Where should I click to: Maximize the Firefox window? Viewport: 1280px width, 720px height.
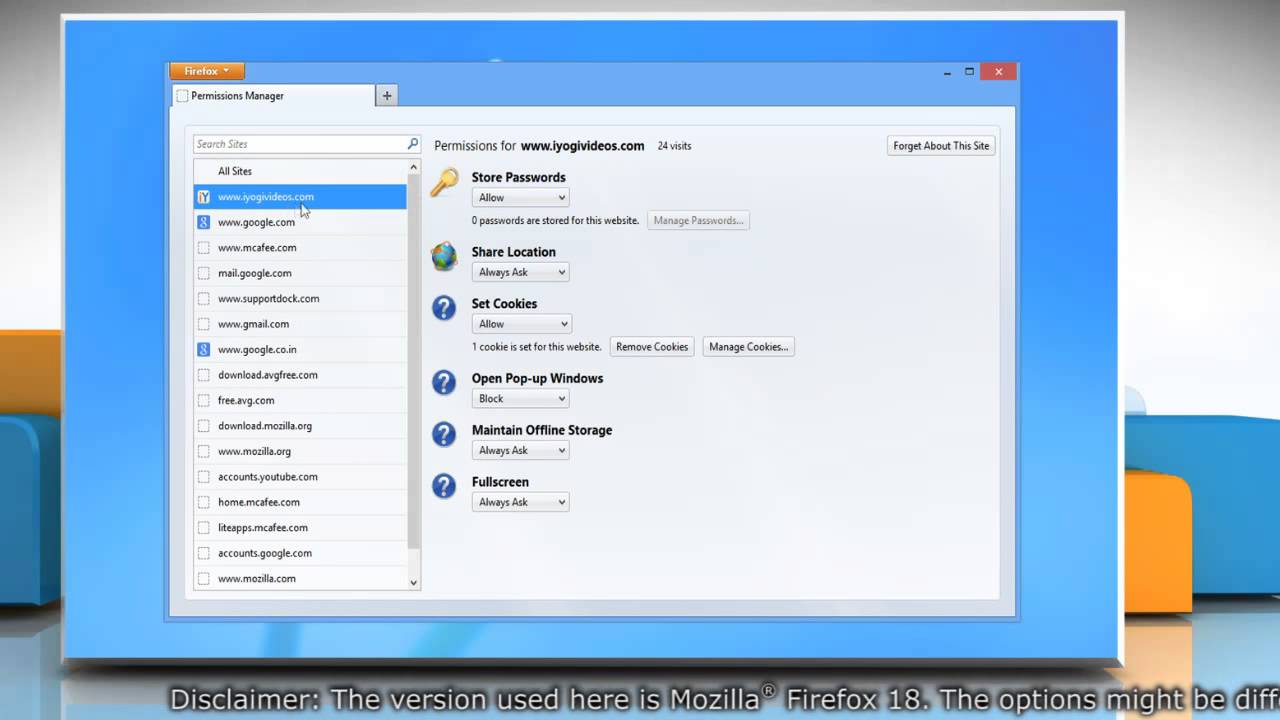tap(969, 71)
